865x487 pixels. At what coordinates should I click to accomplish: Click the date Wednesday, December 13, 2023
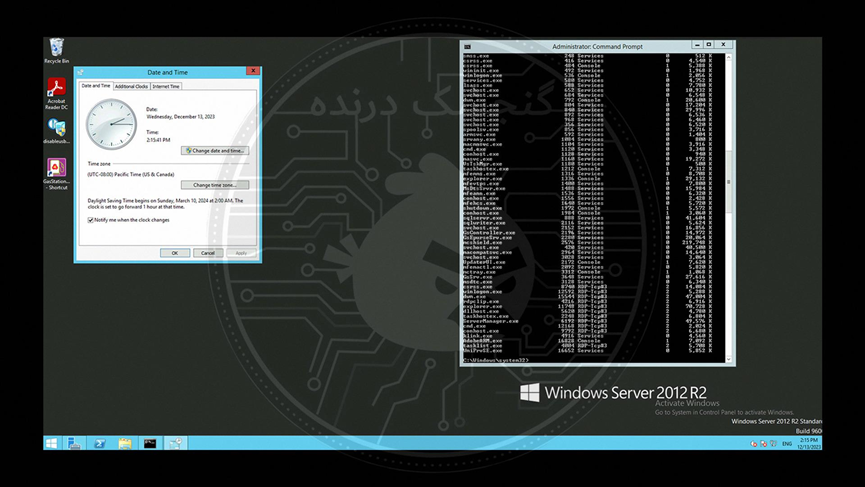pyautogui.click(x=180, y=117)
